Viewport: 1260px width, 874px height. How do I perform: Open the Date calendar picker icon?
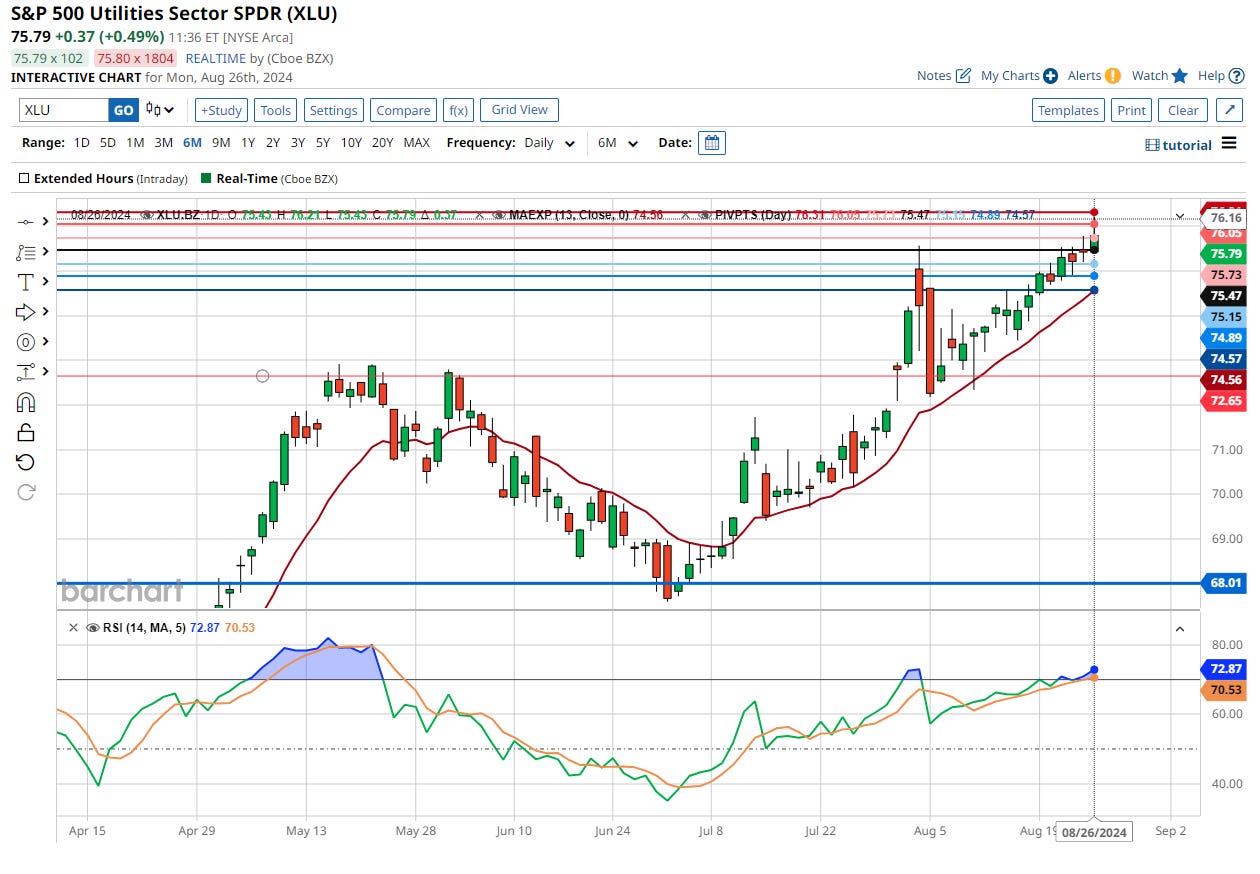pos(712,143)
